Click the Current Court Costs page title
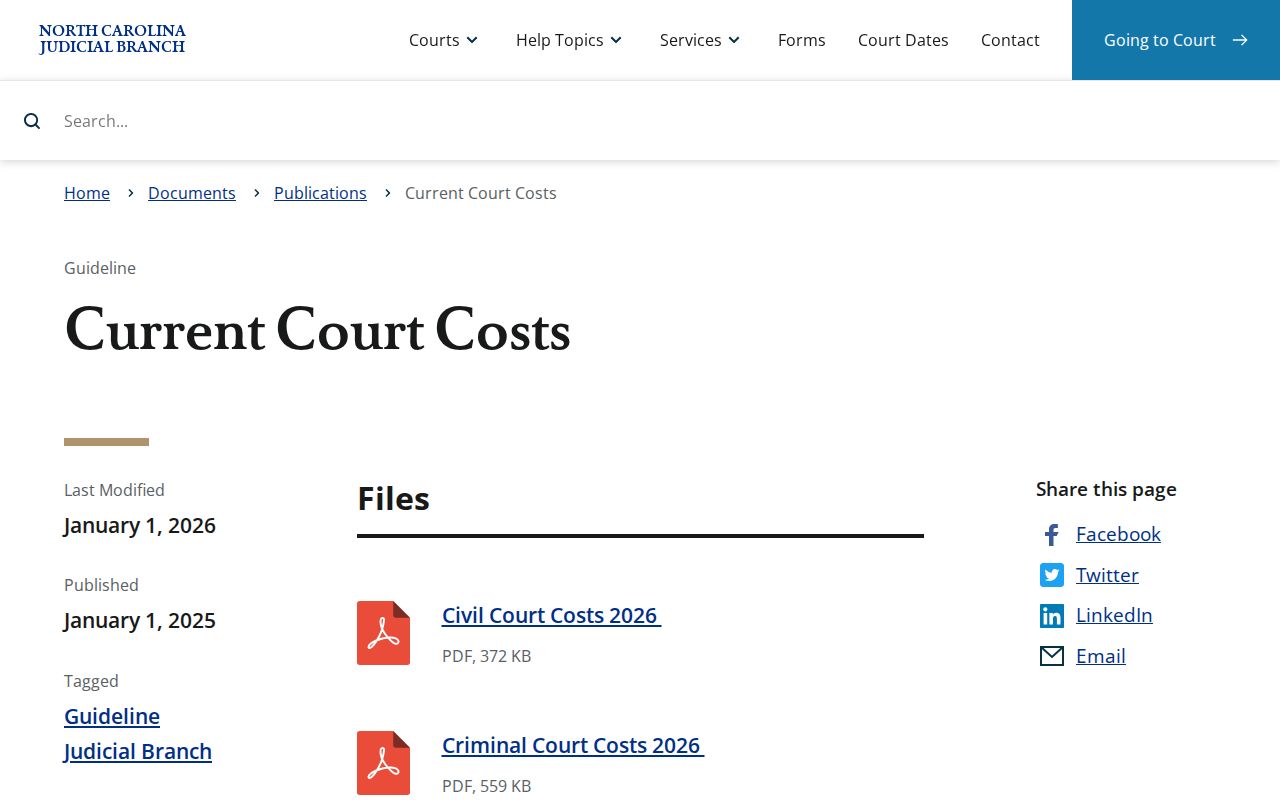The image size is (1280, 800). pos(318,330)
